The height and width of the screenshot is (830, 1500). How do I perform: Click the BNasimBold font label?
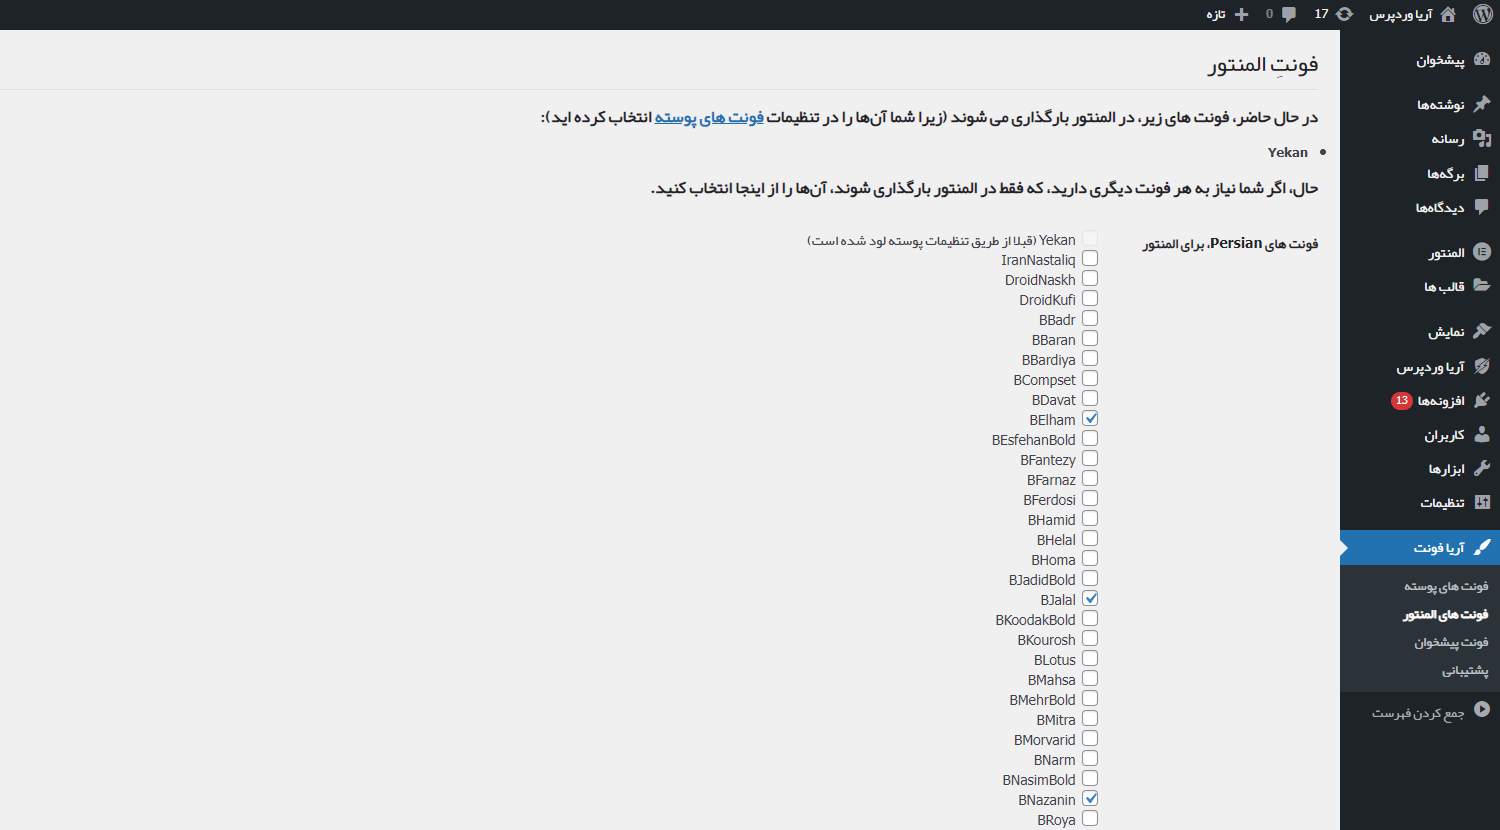[1039, 780]
